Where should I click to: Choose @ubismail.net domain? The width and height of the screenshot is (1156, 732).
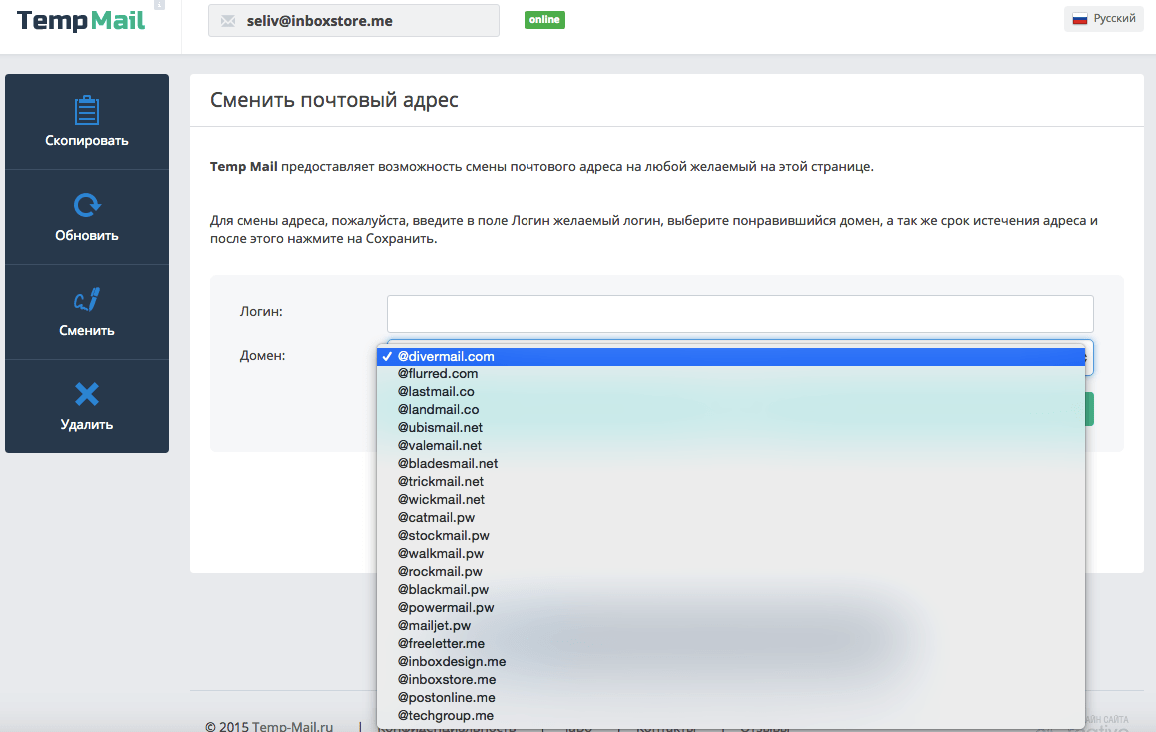pos(731,428)
